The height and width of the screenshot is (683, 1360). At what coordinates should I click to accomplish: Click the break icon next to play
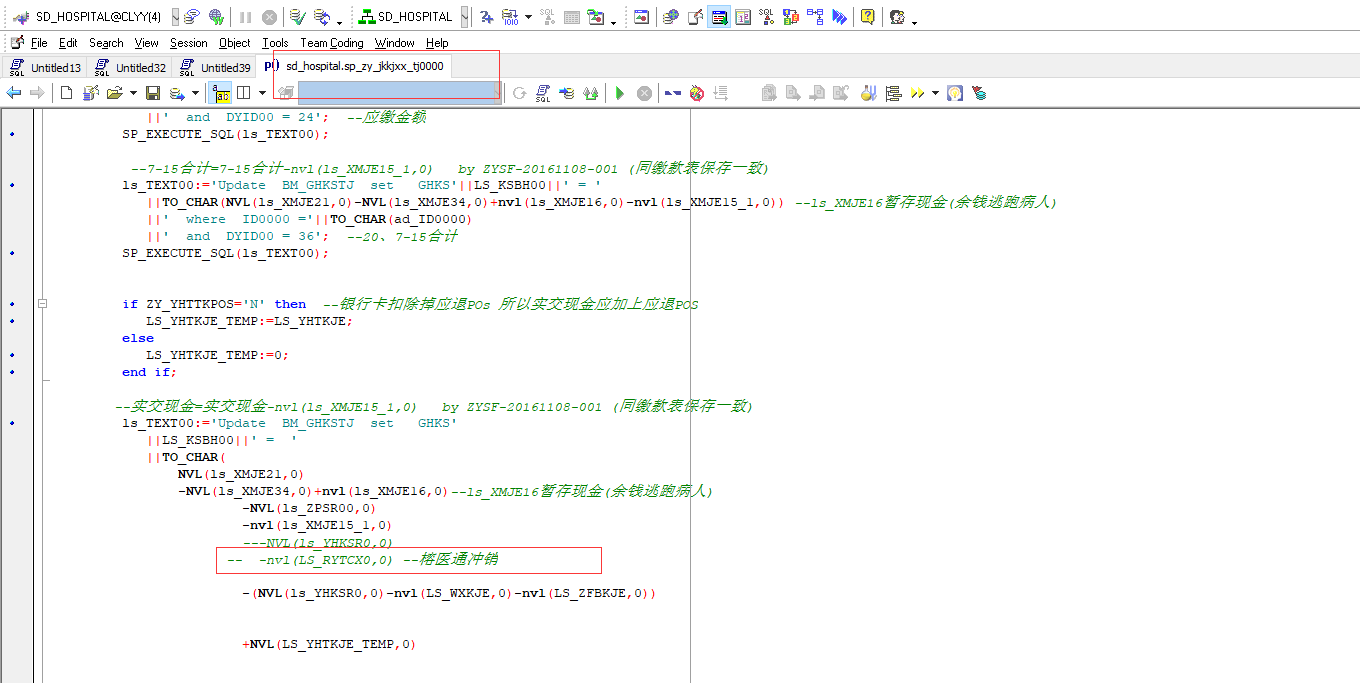point(645,93)
